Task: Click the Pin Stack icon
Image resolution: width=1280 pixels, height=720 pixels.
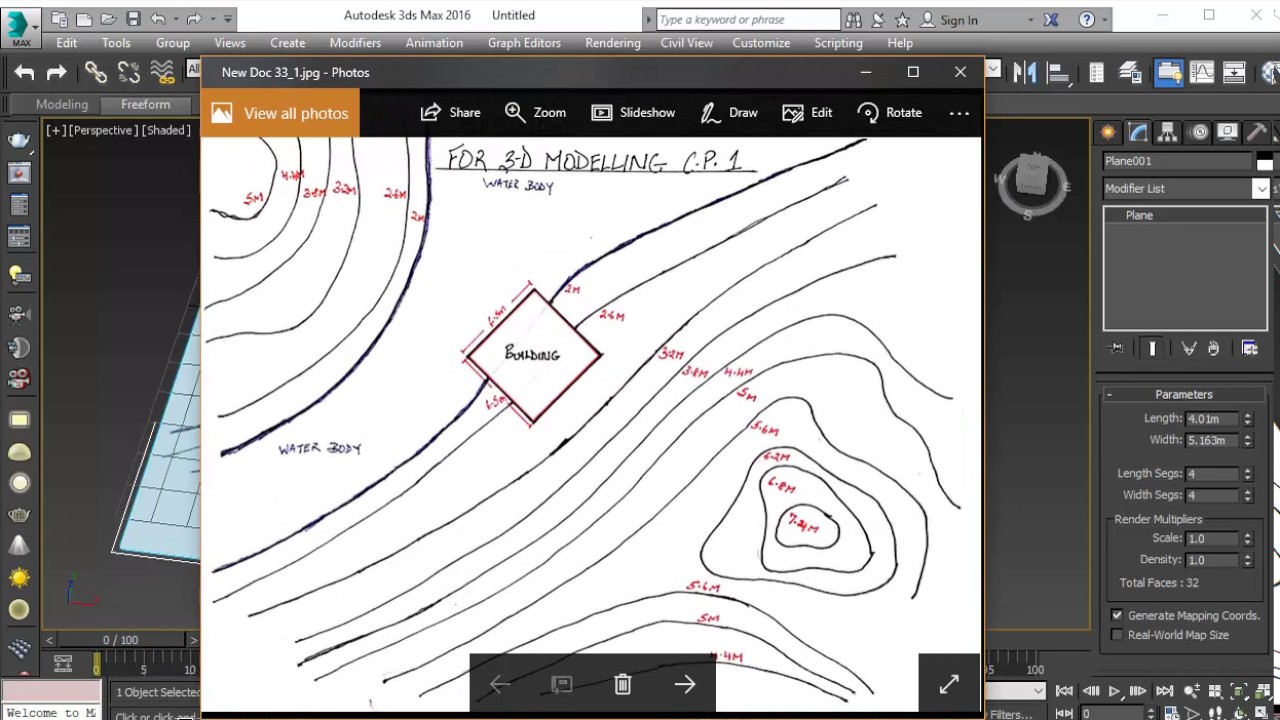Action: click(x=1117, y=348)
